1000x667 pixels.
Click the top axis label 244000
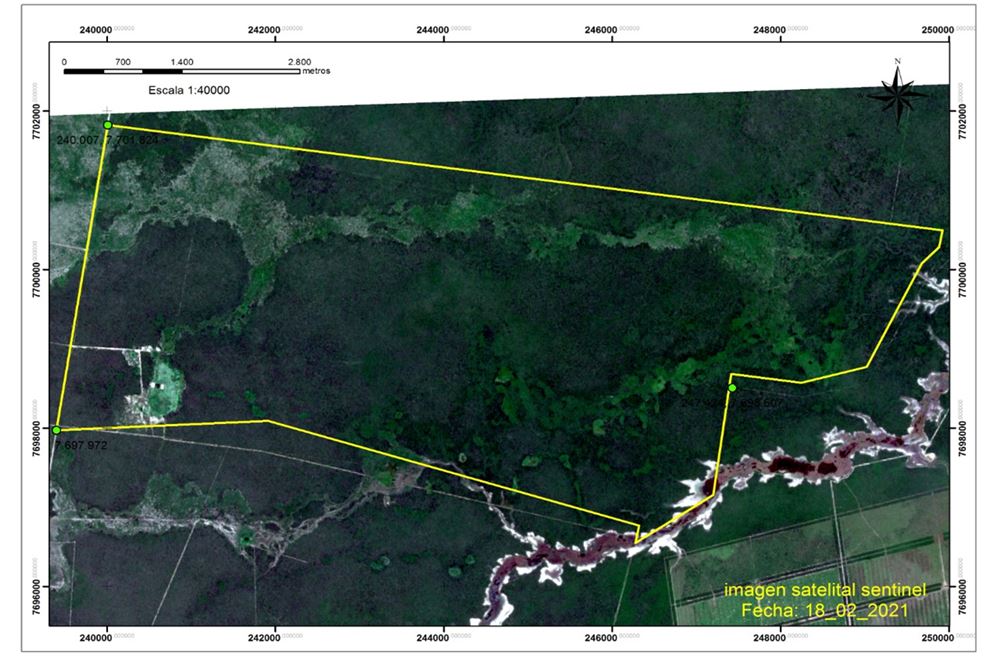click(x=432, y=30)
